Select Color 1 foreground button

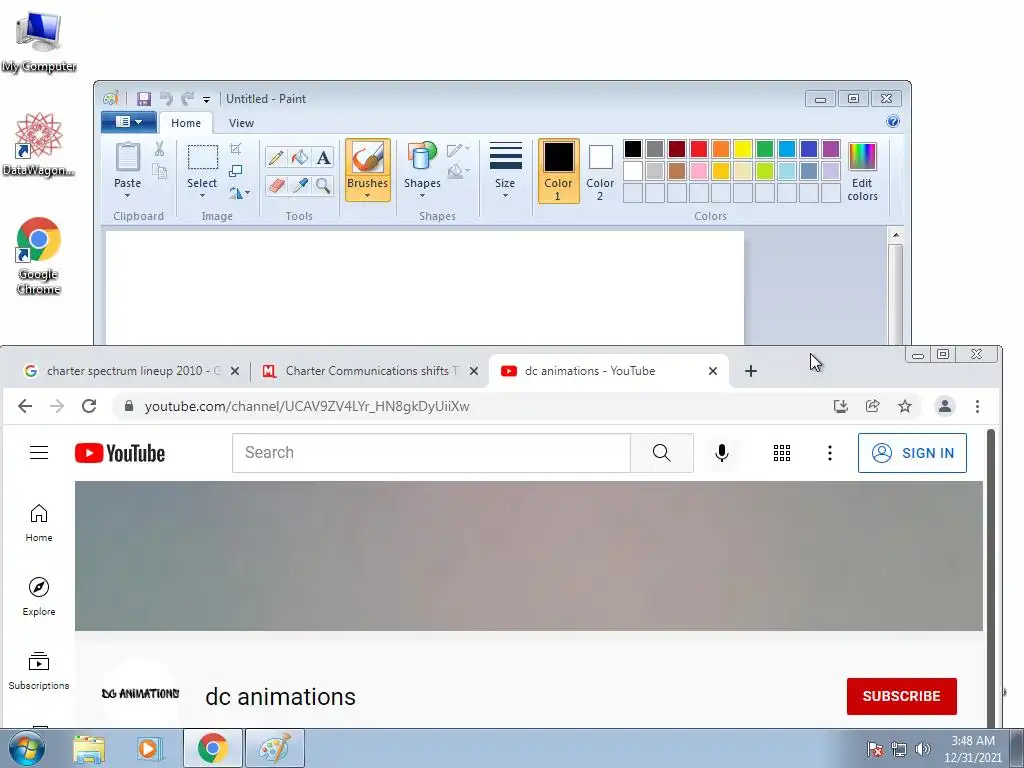click(558, 171)
